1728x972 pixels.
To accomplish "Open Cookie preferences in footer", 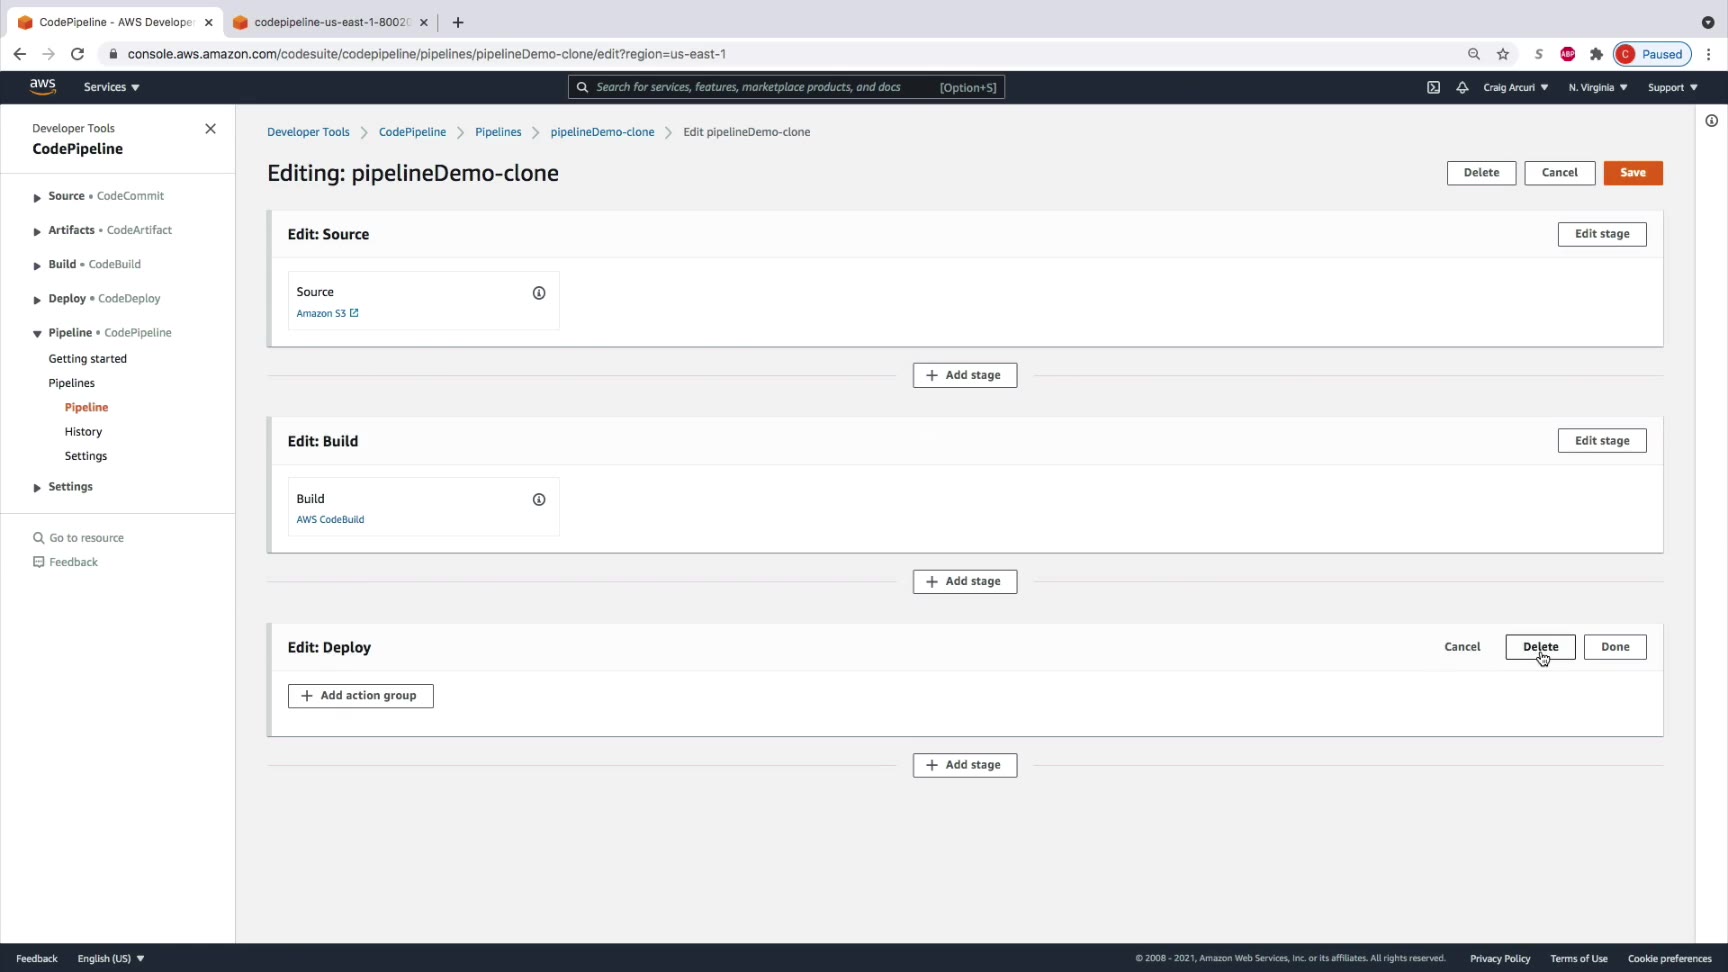I will coord(1669,958).
